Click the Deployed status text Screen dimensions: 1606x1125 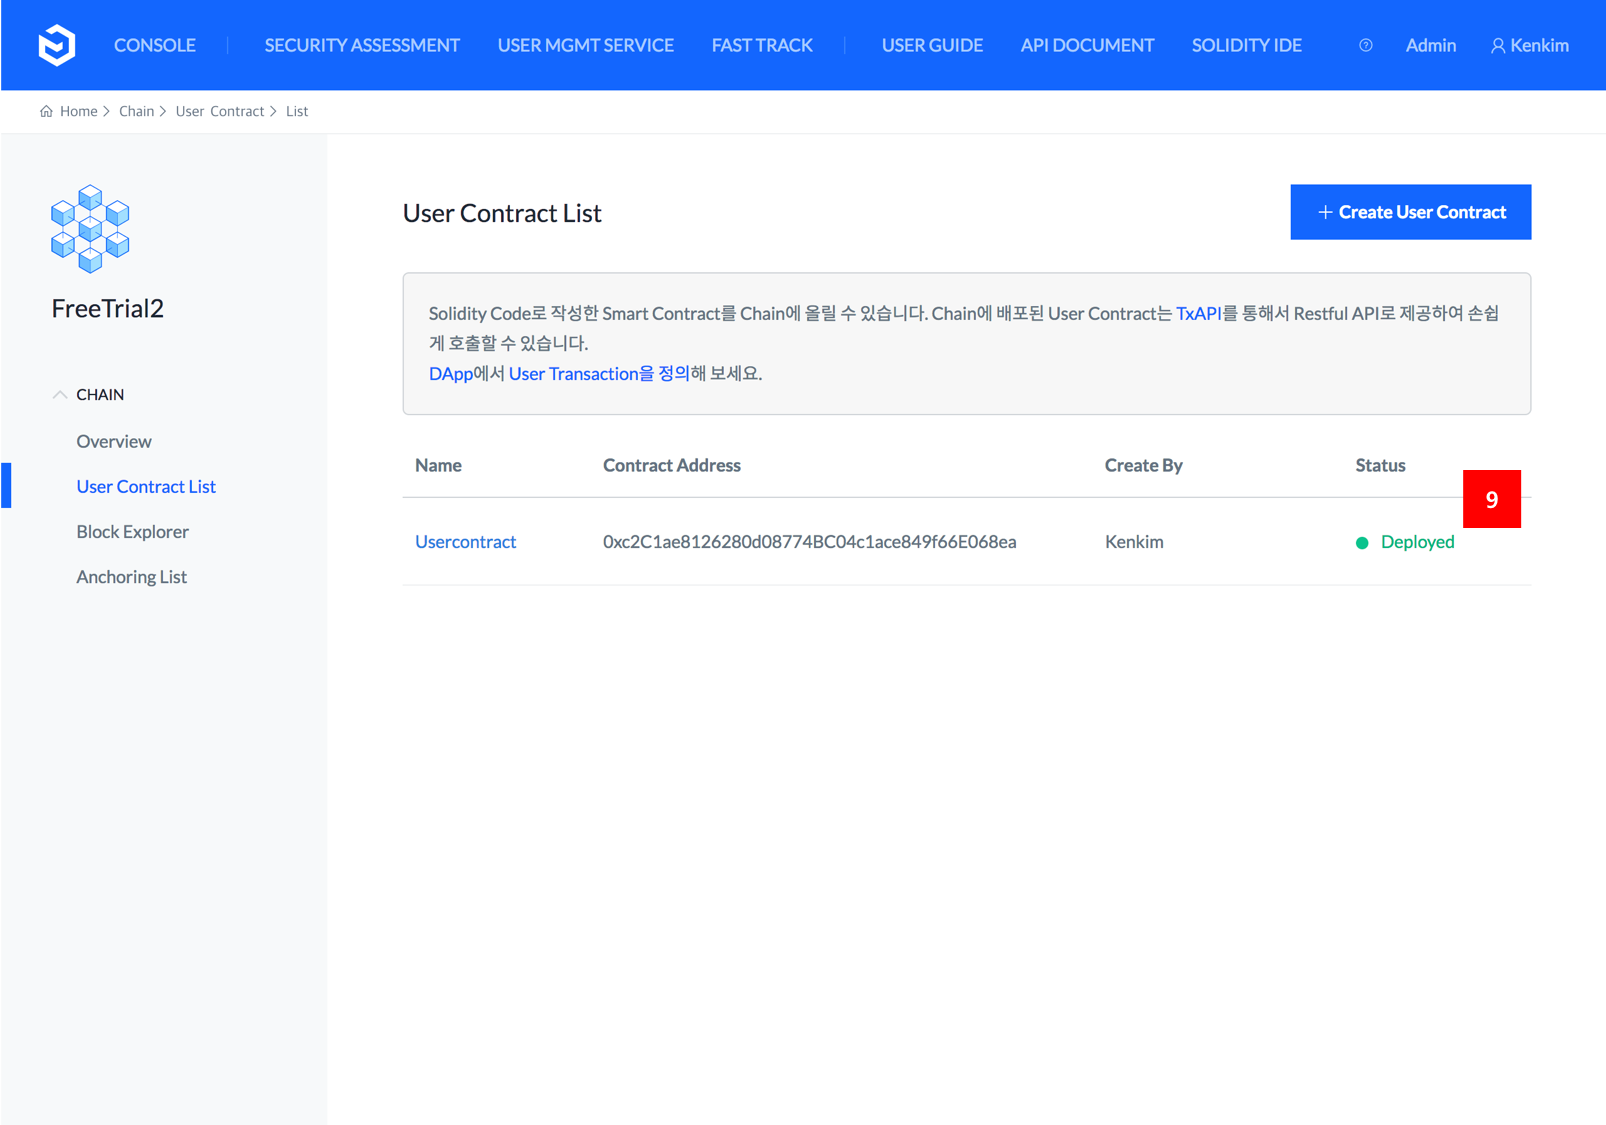[x=1417, y=541]
